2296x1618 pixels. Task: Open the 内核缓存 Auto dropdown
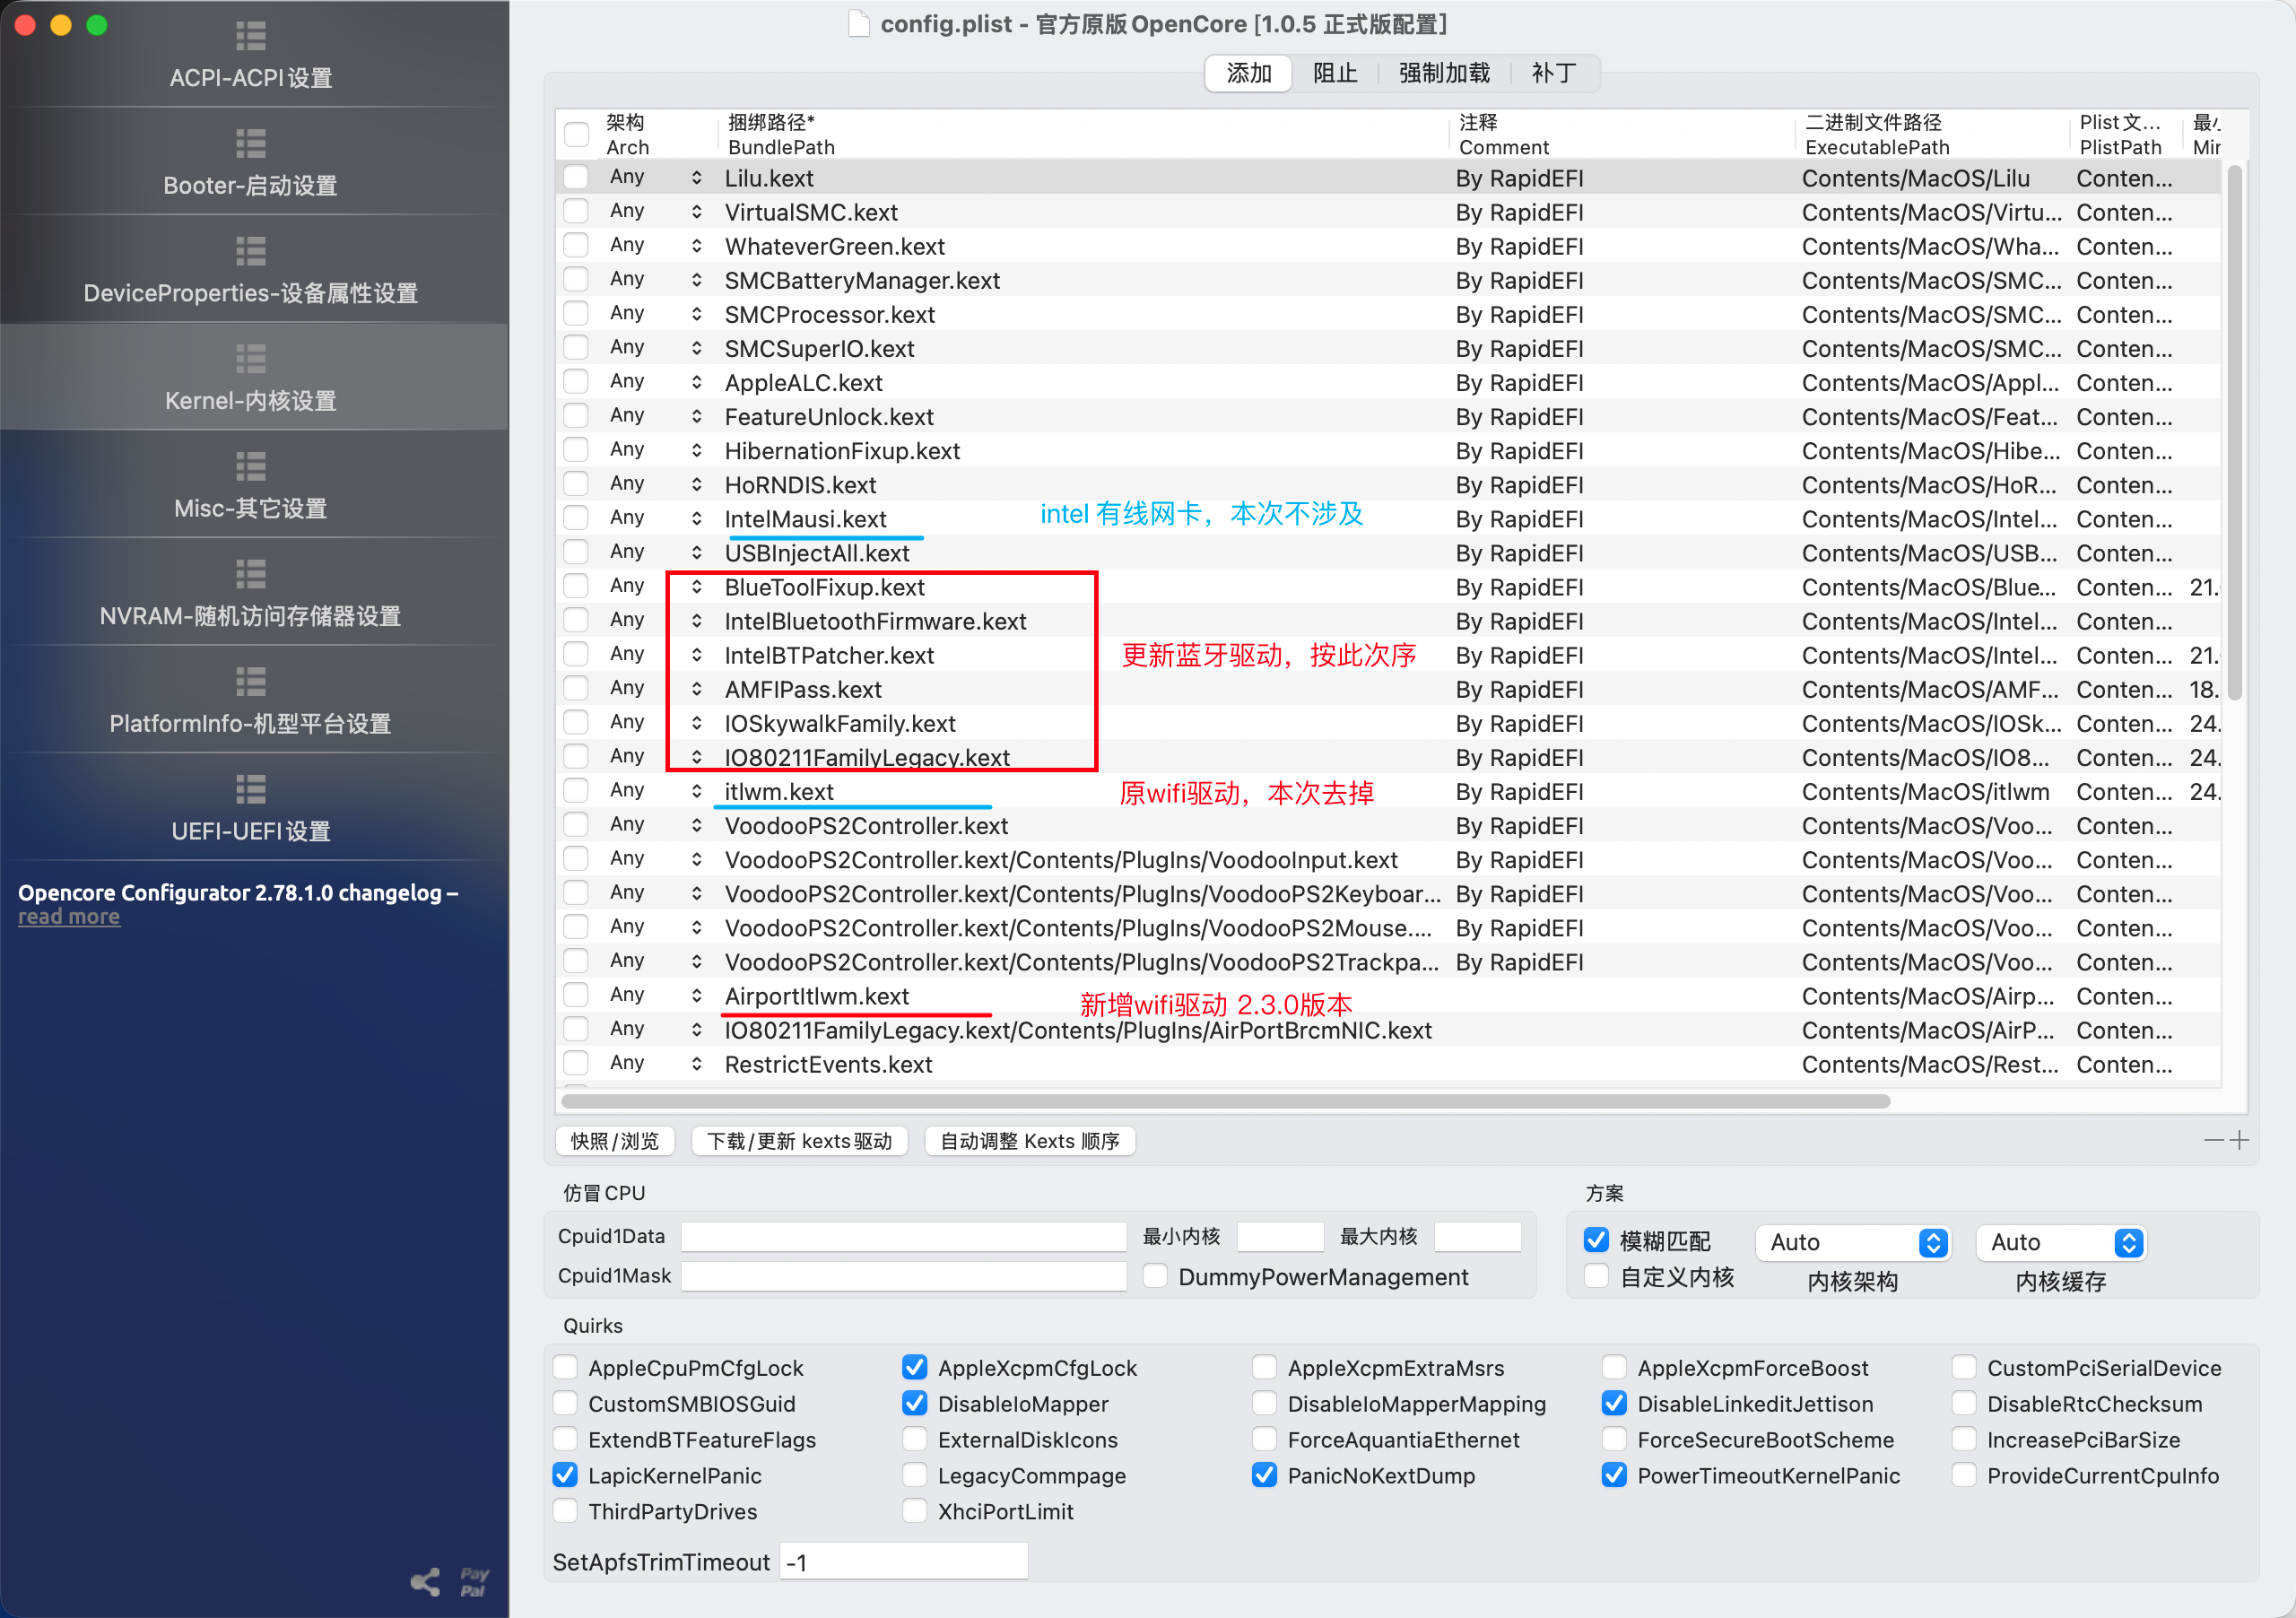point(2060,1242)
